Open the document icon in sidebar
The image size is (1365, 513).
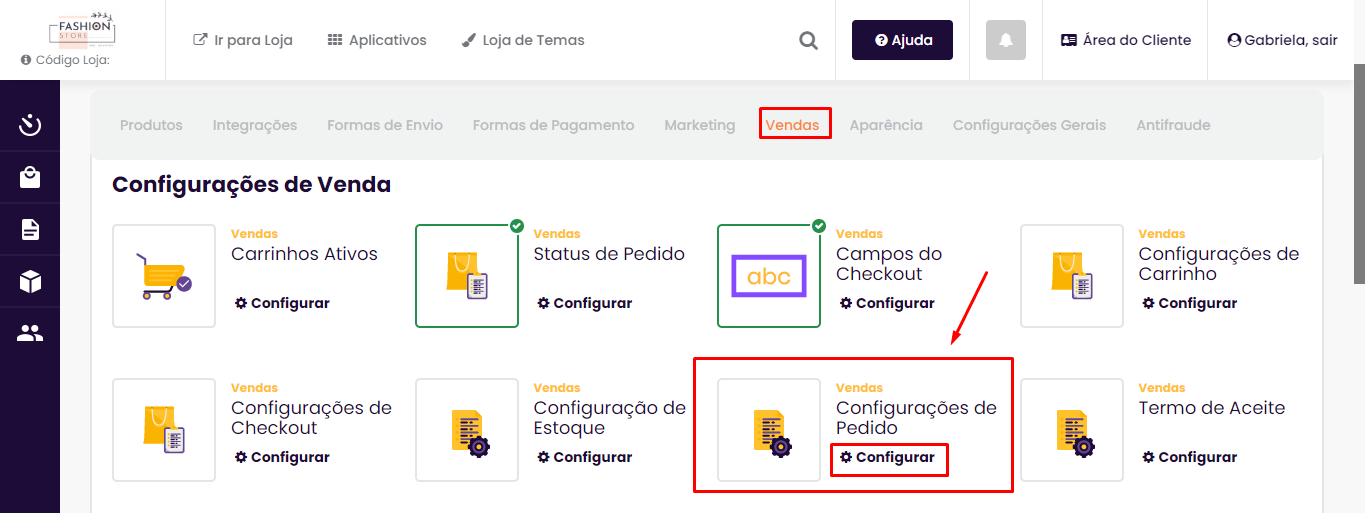point(30,230)
